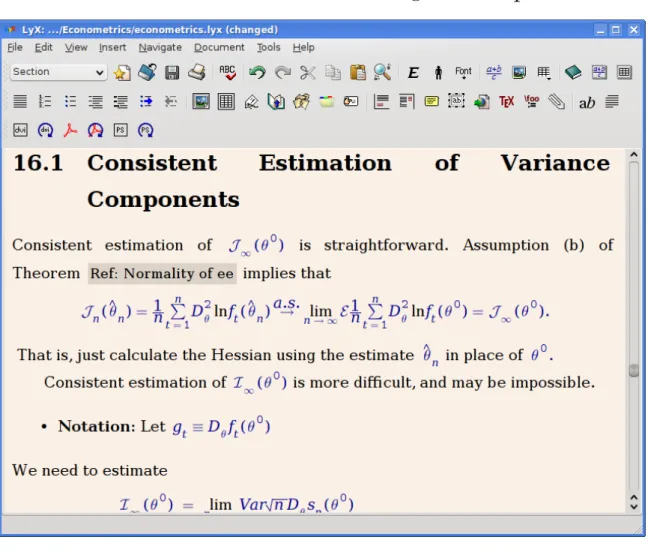Click the 'Ref: Normality of ee' cross-reference inset
648x552 pixels.
point(162,274)
